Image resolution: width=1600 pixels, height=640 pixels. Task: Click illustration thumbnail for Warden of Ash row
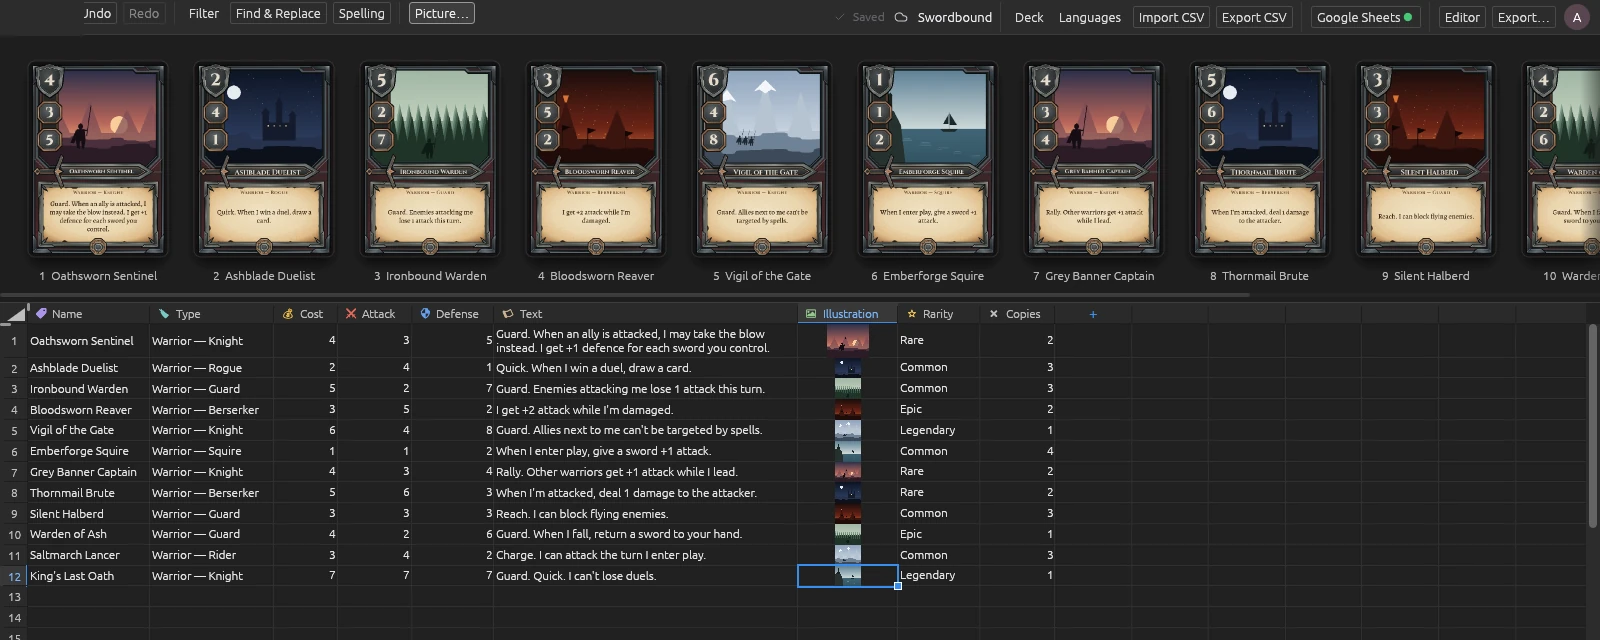[x=848, y=534]
